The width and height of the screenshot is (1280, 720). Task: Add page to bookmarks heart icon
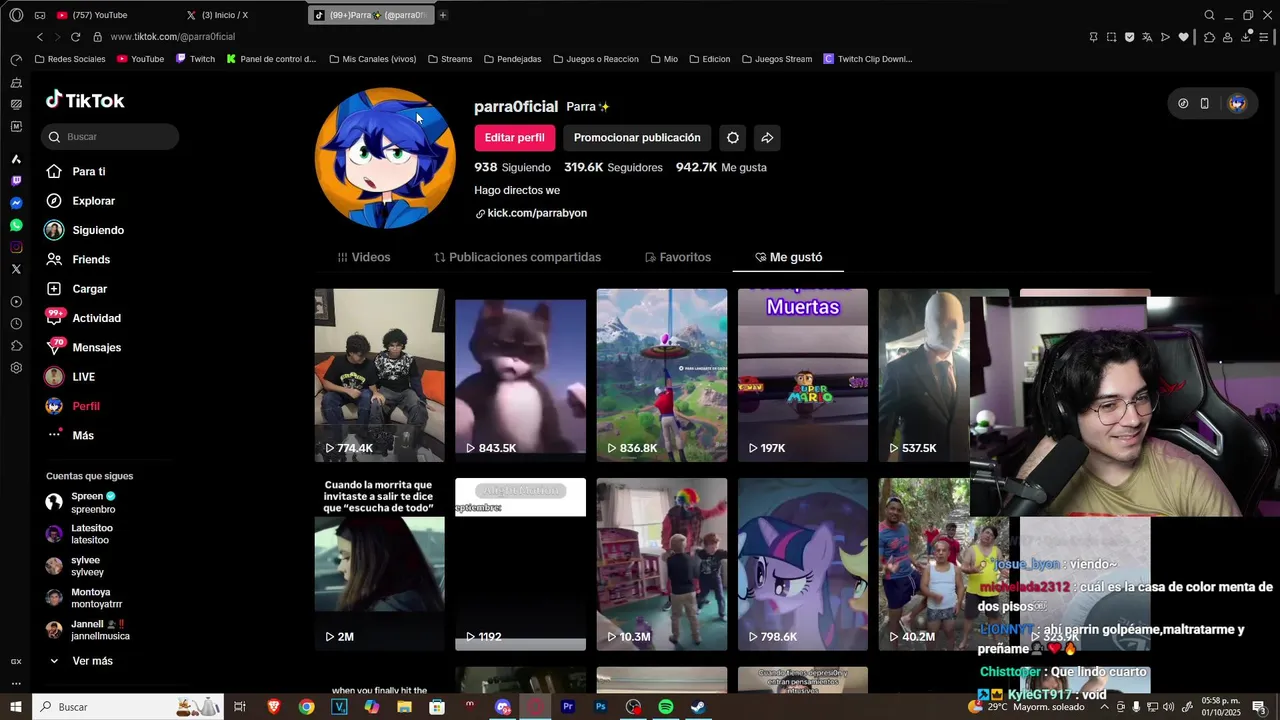1184,37
